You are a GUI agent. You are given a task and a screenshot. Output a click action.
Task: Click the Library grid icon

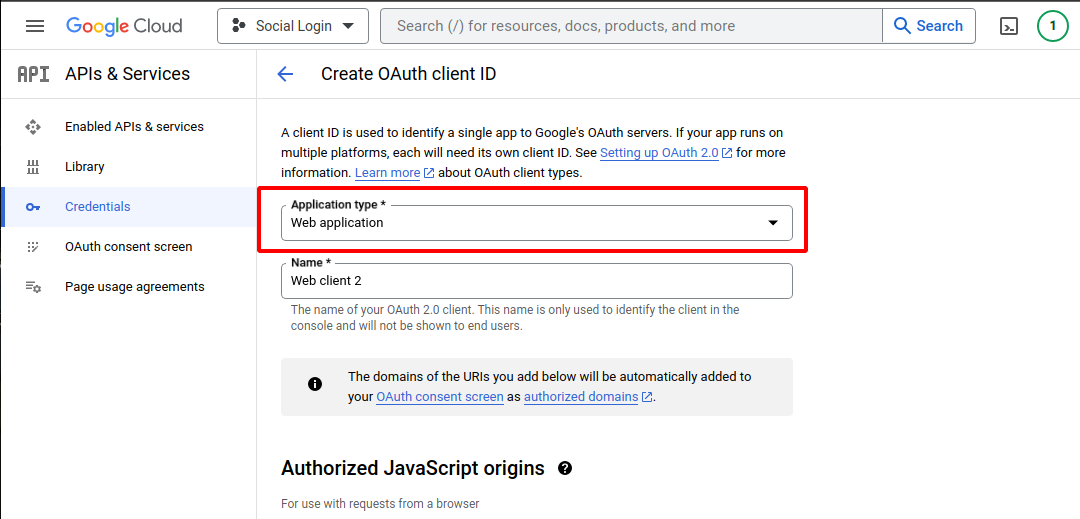33,167
